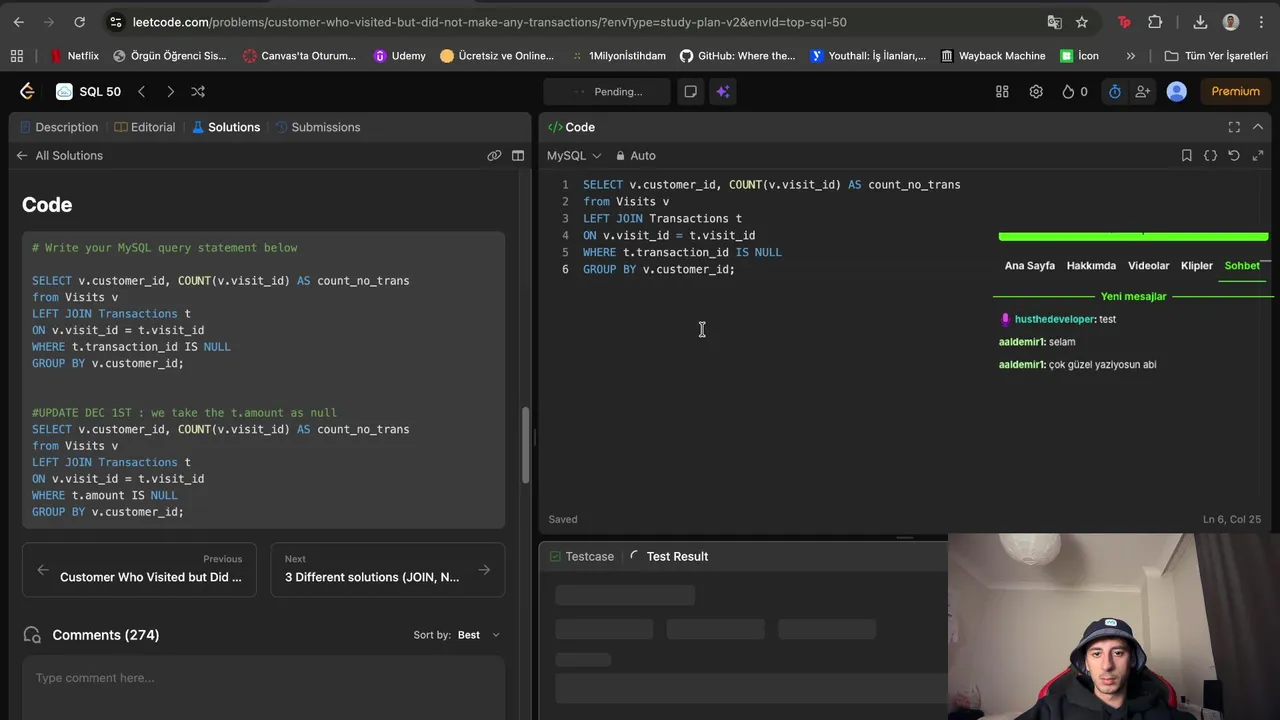The width and height of the screenshot is (1280, 720).
Task: Pick a random problem with shuffle icon
Action: pyautogui.click(x=198, y=91)
